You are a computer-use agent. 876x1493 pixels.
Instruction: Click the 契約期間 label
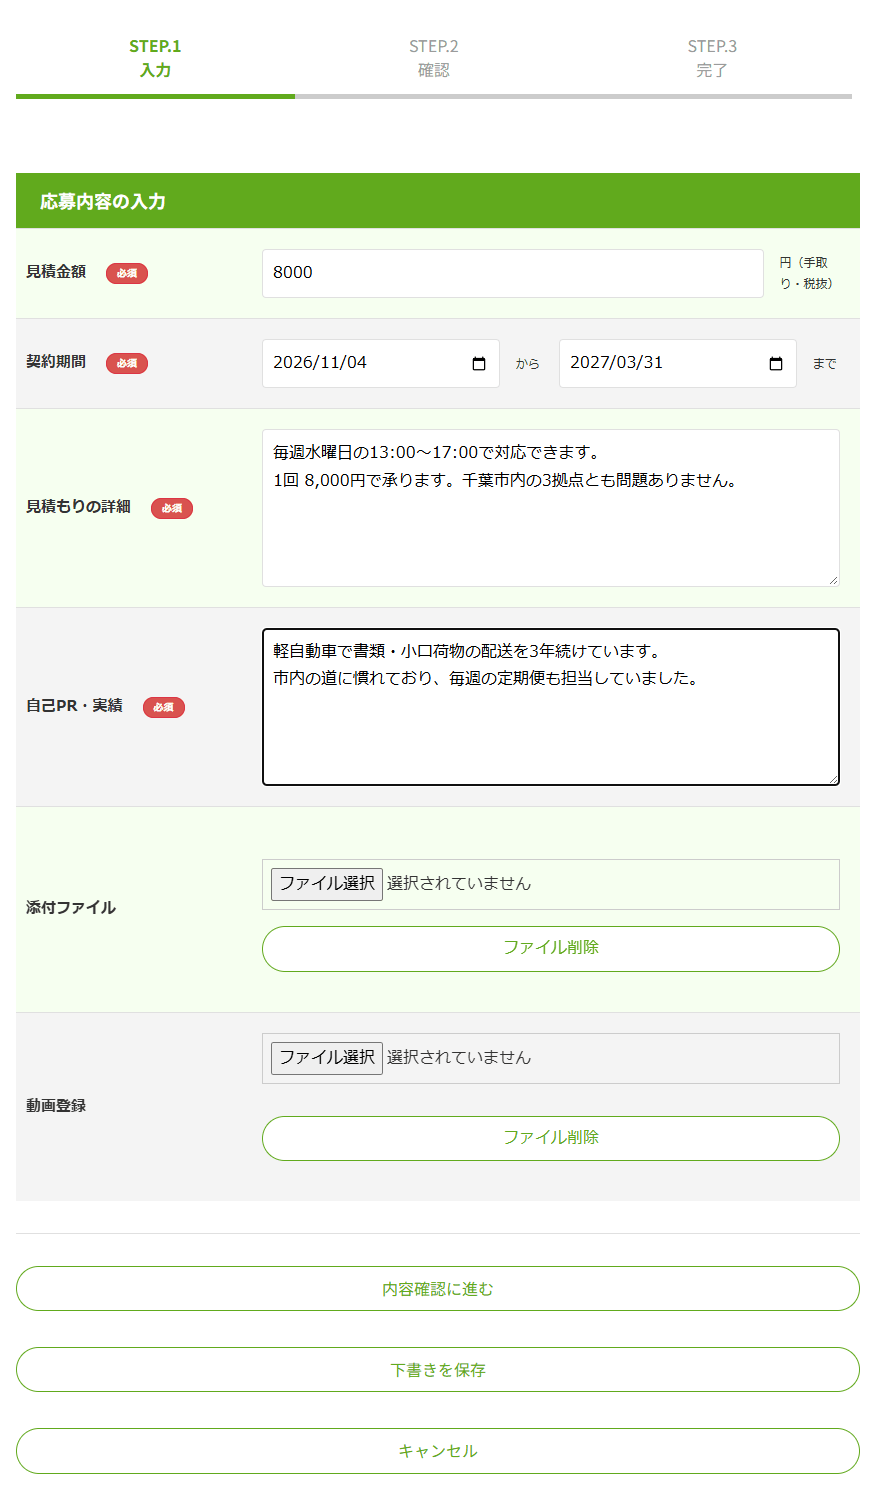(x=56, y=362)
